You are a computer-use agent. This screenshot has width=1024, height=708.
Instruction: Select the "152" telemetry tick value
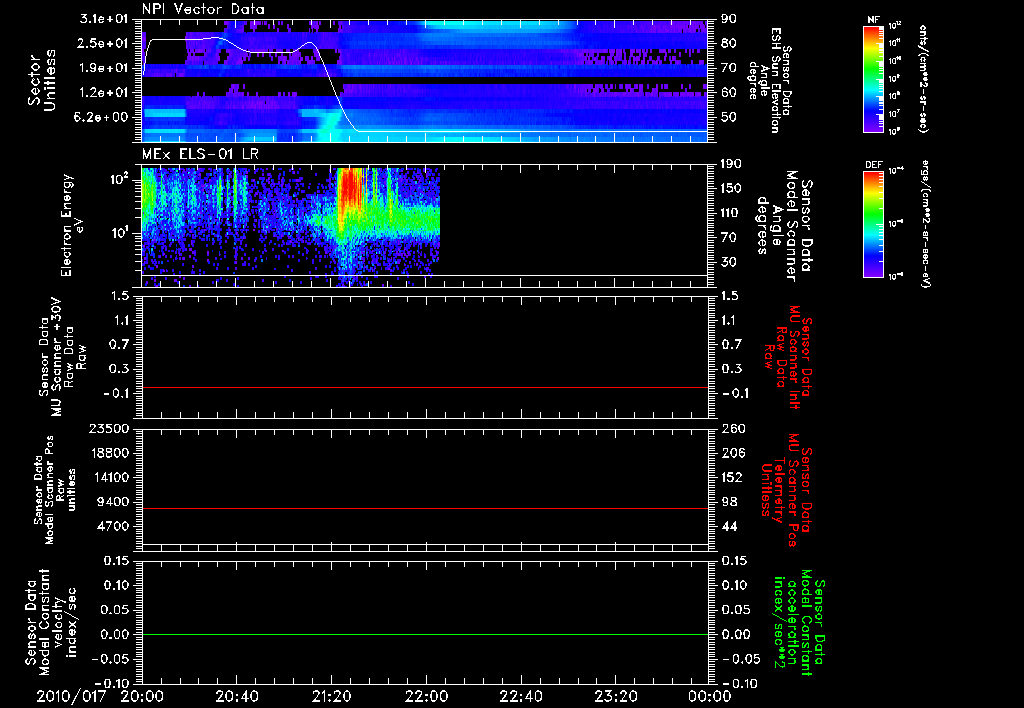[x=732, y=477]
